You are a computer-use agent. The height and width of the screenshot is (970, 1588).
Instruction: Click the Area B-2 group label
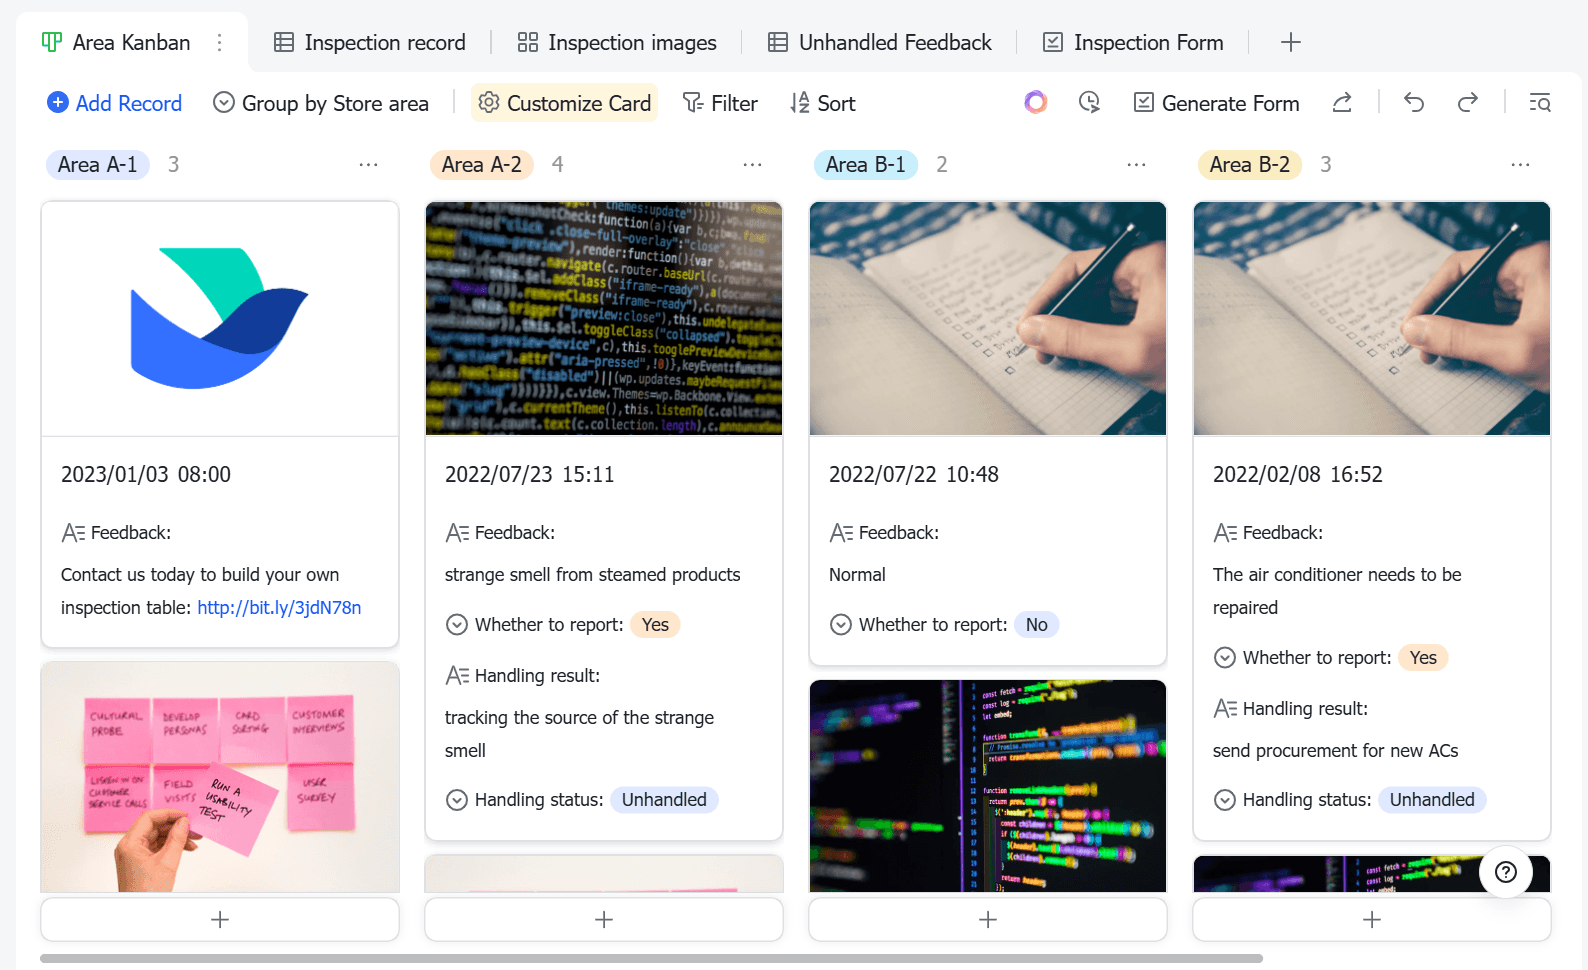1250,164
